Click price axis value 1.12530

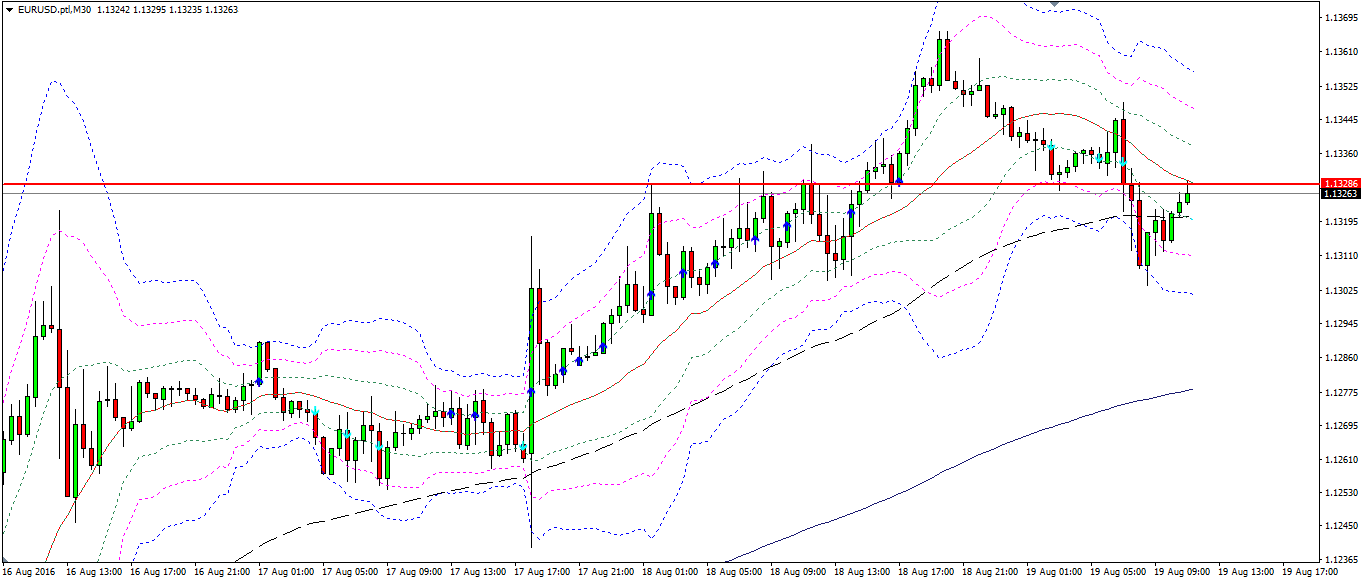[1341, 494]
